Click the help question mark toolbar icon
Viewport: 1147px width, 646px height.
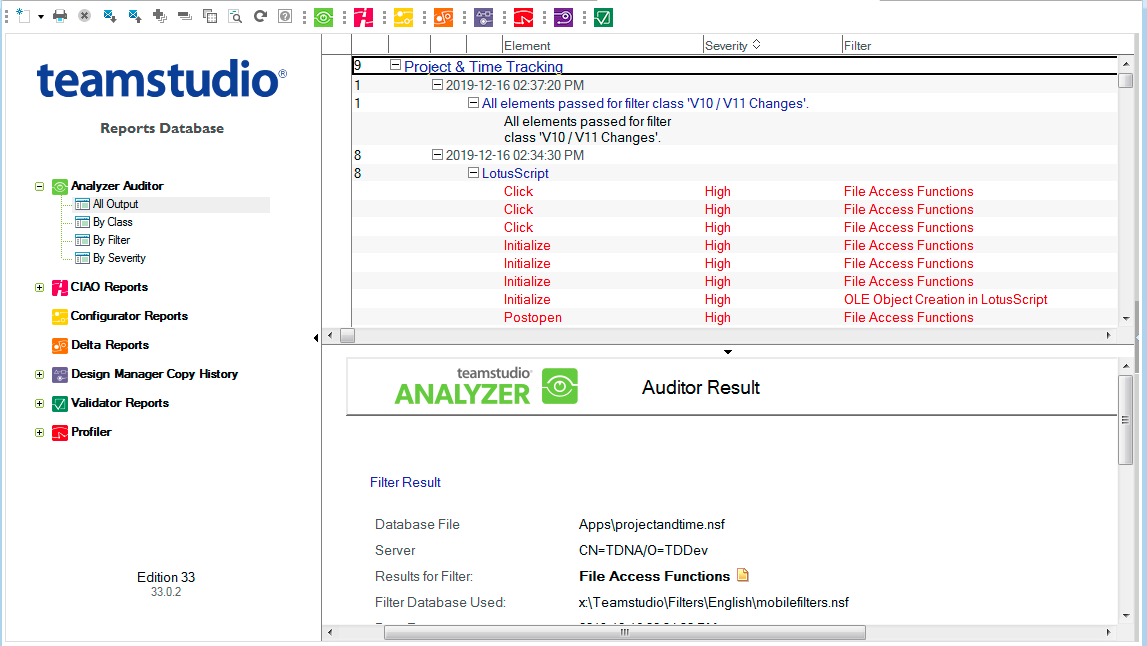(x=285, y=15)
